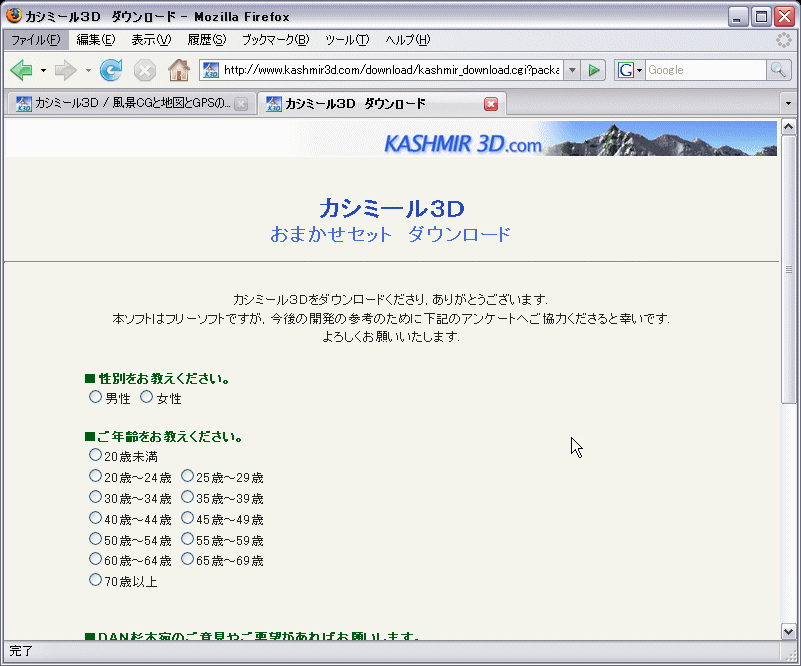Open the ファイル(F) menu

pyautogui.click(x=36, y=40)
